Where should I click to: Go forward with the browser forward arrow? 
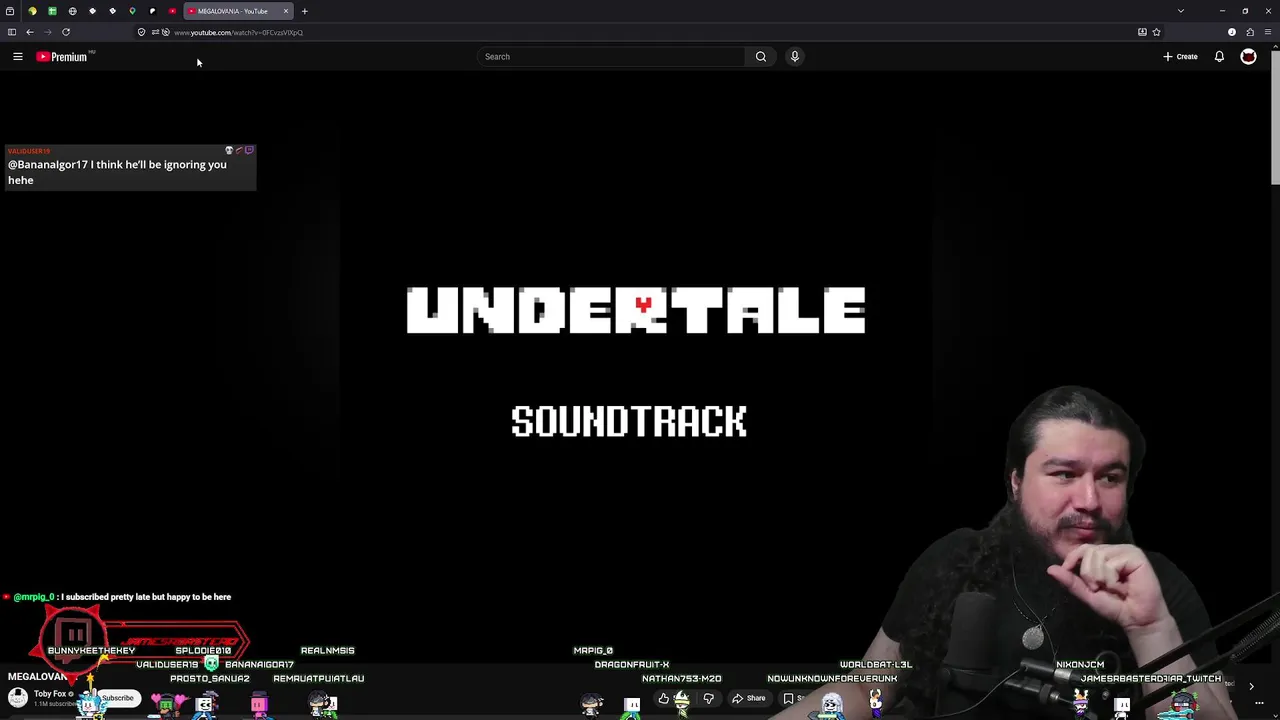[47, 32]
